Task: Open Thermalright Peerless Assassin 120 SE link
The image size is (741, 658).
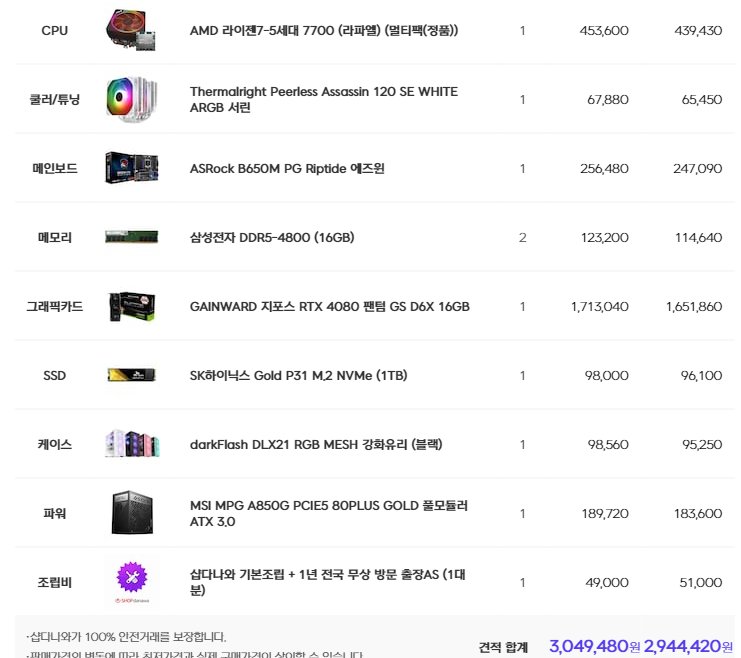Action: (324, 99)
